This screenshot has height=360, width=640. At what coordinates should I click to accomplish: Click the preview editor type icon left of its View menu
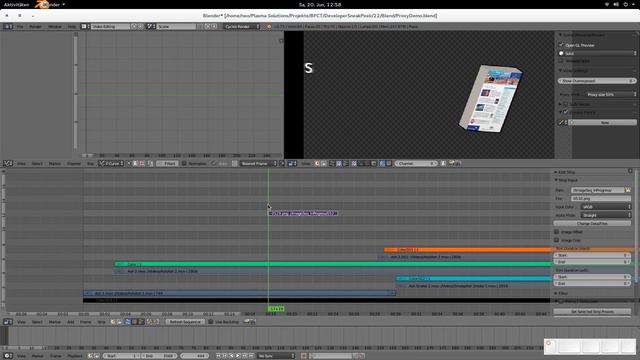click(292, 164)
